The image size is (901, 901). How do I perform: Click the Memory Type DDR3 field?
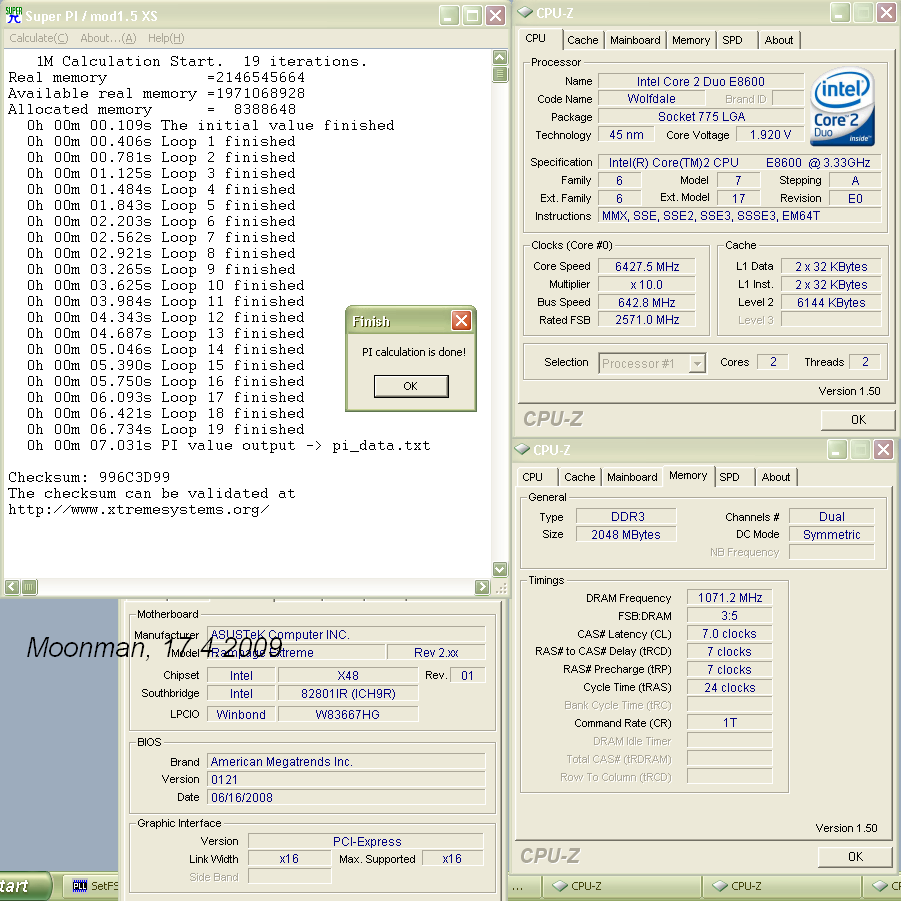click(x=626, y=517)
